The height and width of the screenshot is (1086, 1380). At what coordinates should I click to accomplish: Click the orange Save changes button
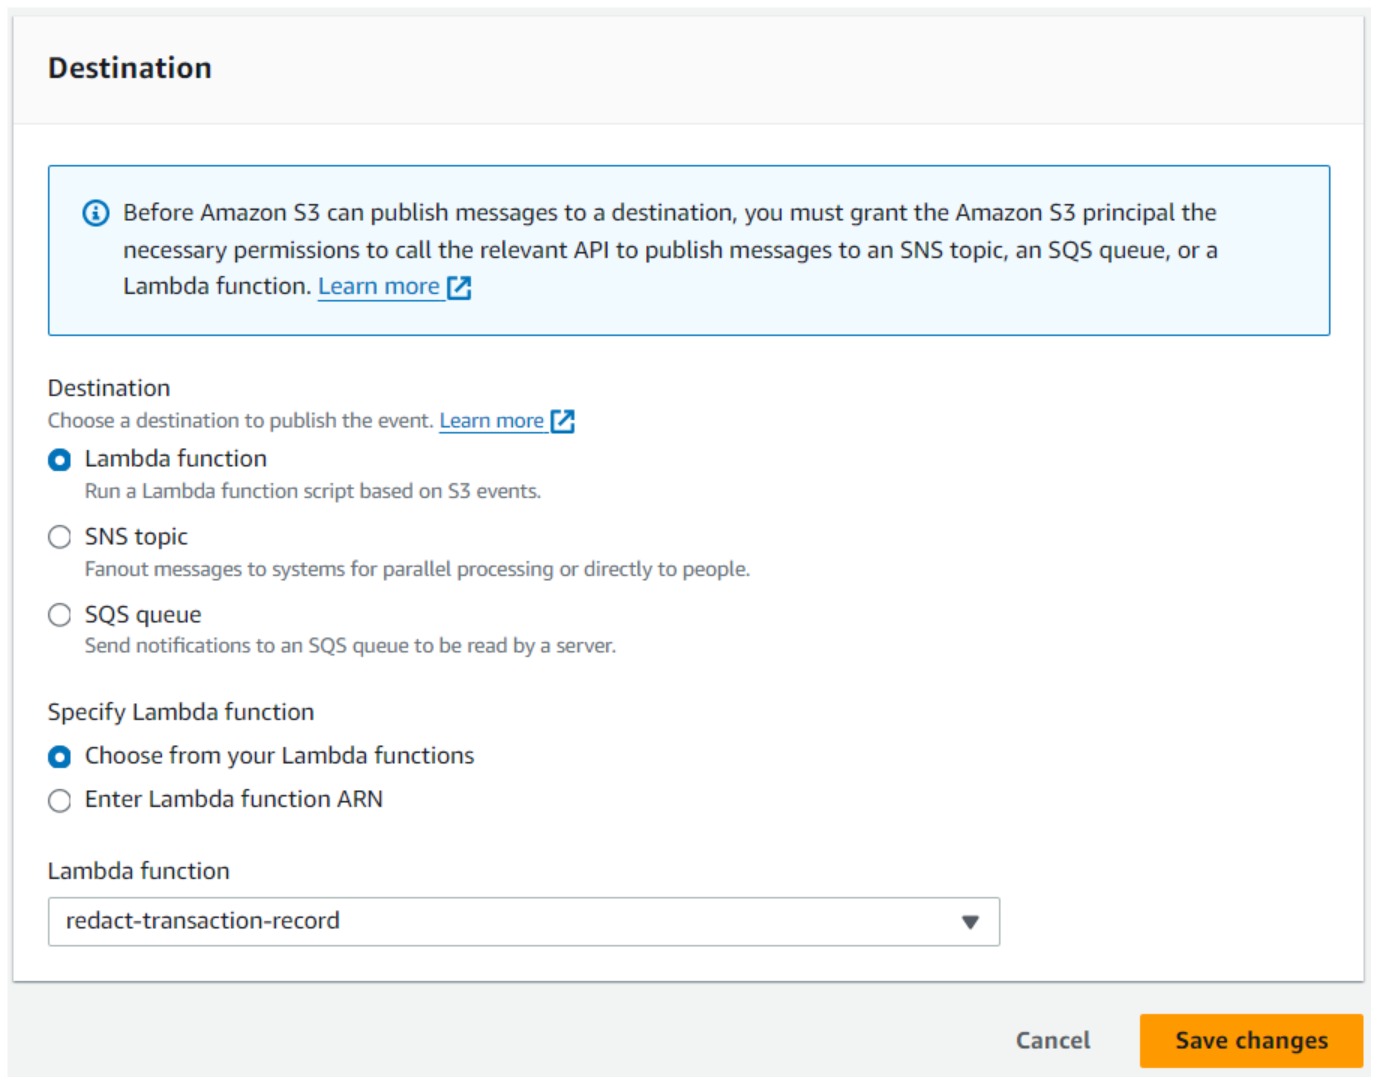1250,1041
